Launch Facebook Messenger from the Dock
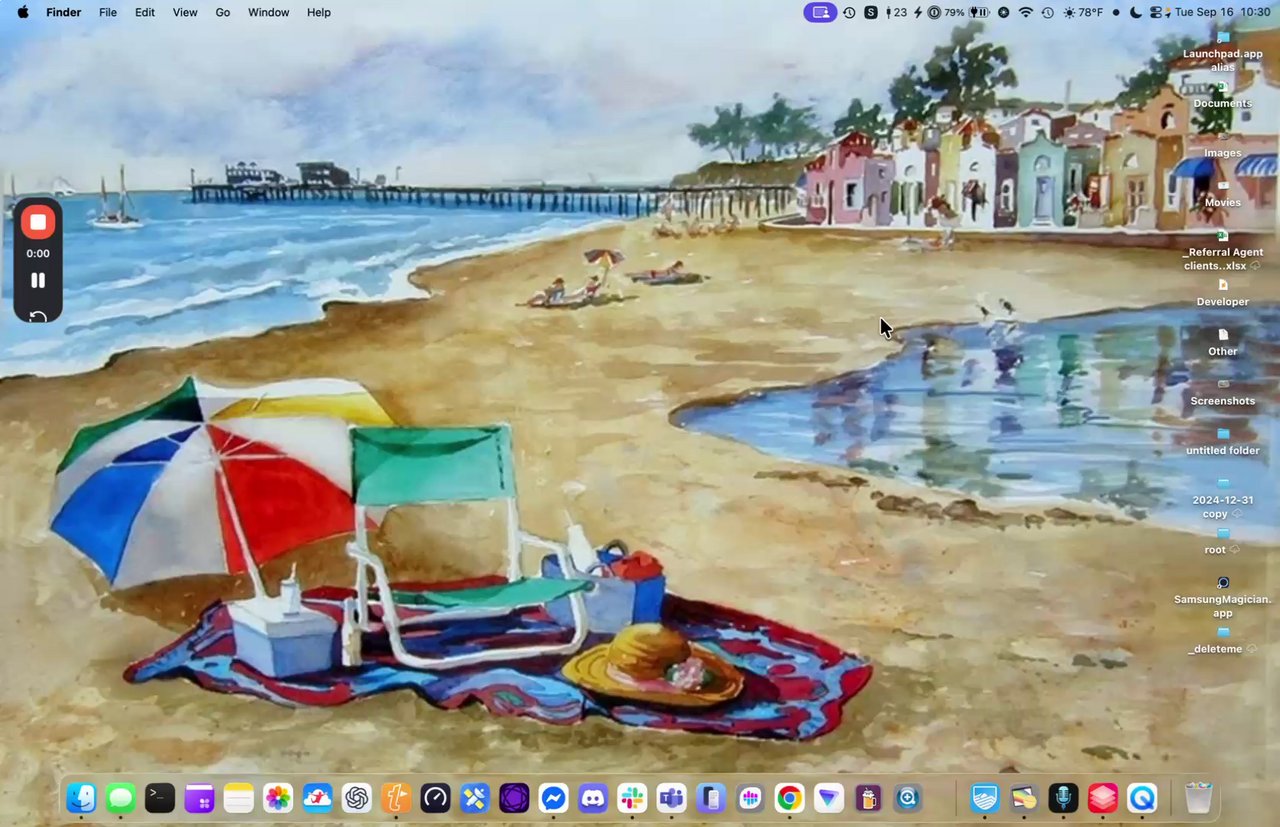The image size is (1280, 827). [553, 798]
